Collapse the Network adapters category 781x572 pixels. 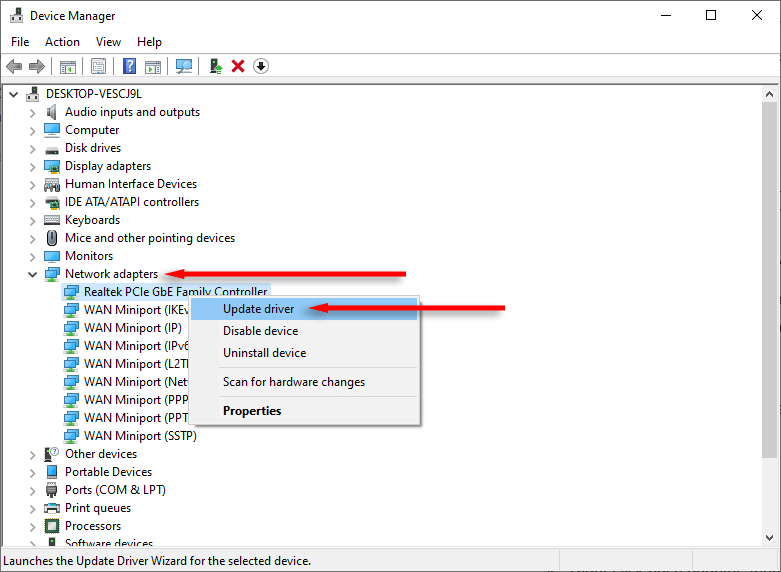coord(32,274)
